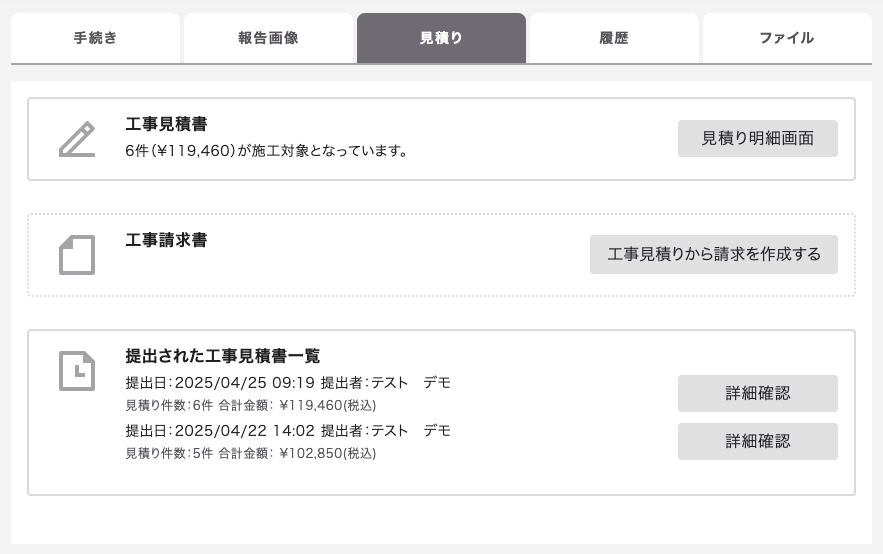Click 詳細確認 for the 2025/04/22 submission
Screen dimensions: 883x554
tap(757, 441)
